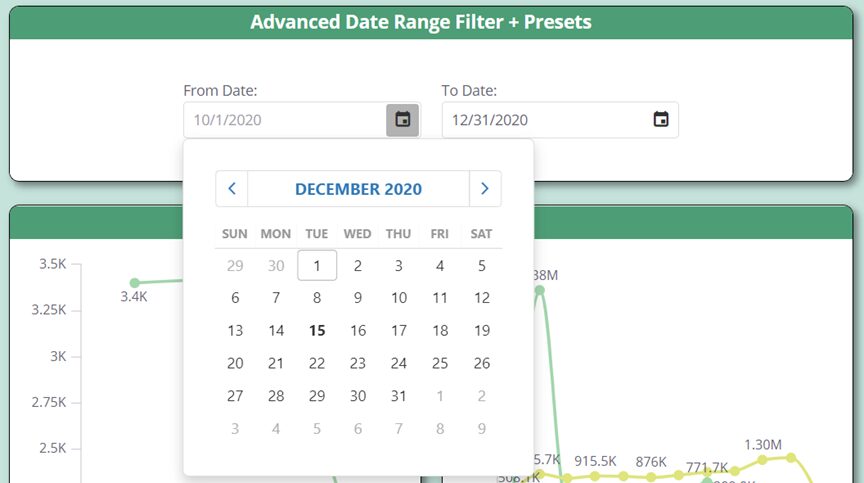
Task: Advance to next month with right chevron
Action: click(485, 189)
